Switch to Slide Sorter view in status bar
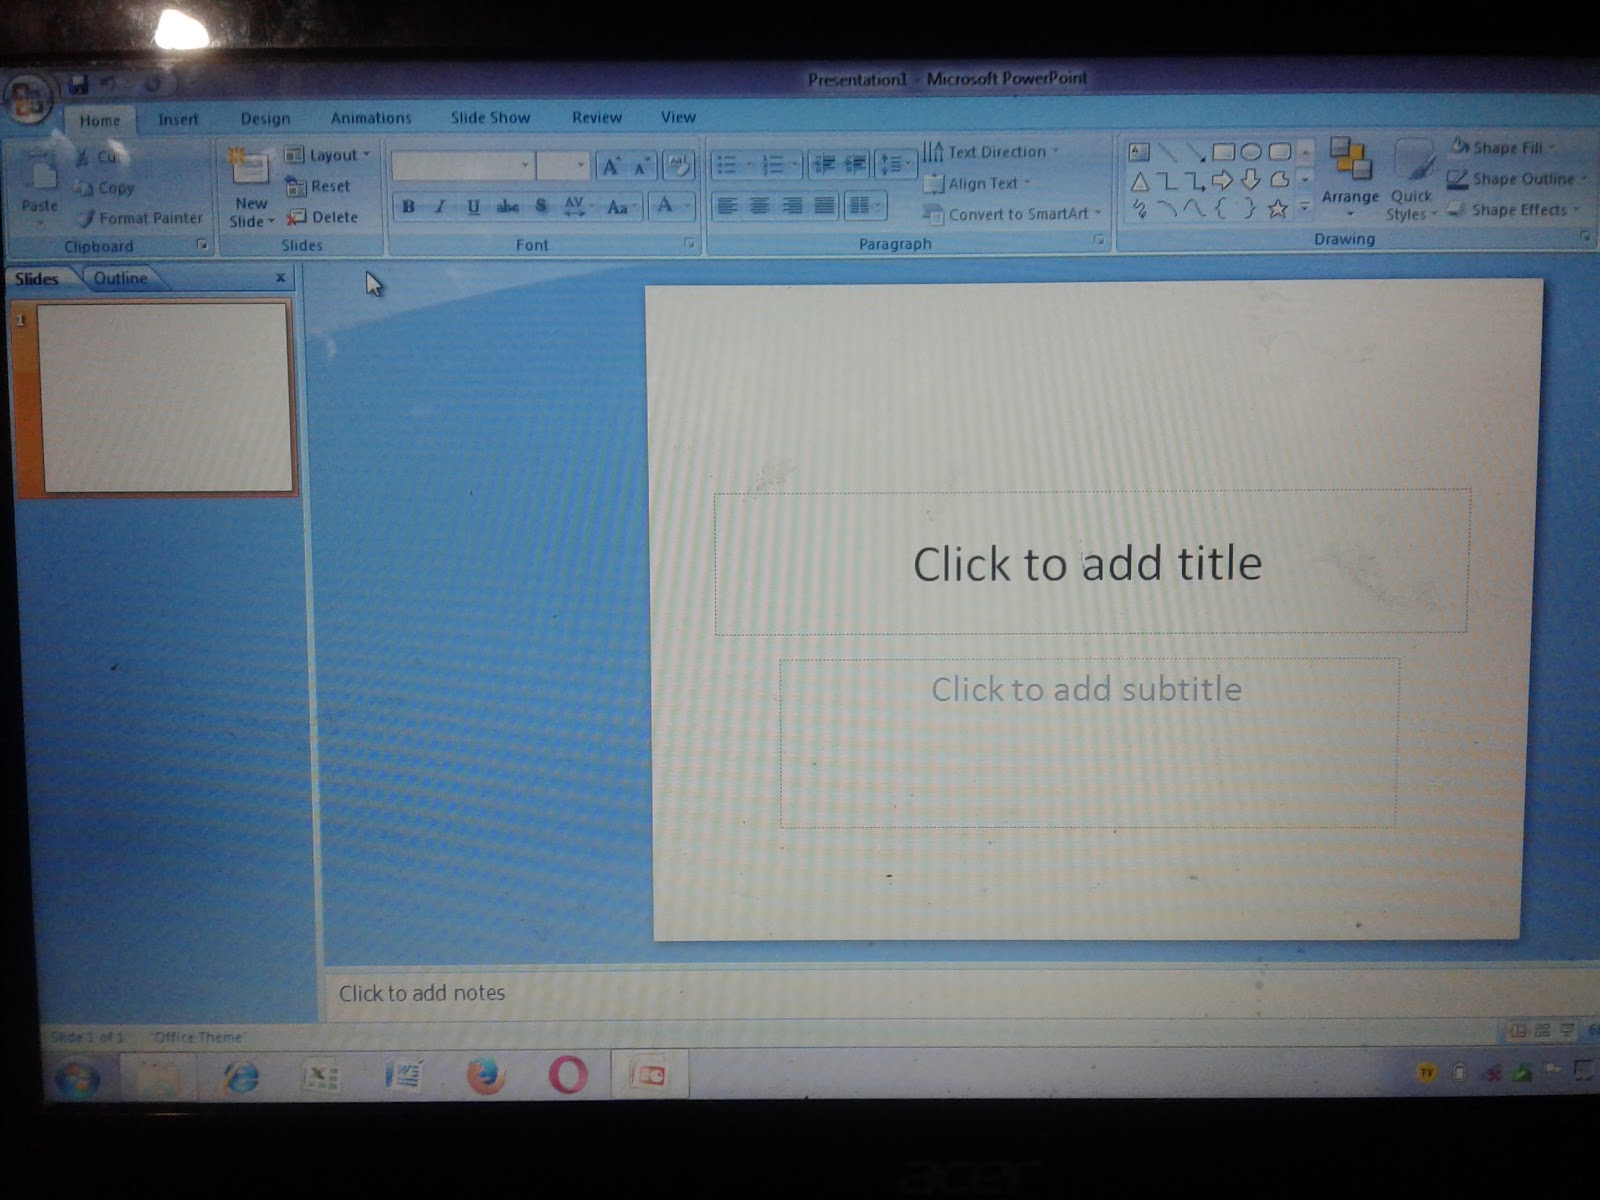This screenshot has height=1200, width=1600. tap(1542, 1030)
